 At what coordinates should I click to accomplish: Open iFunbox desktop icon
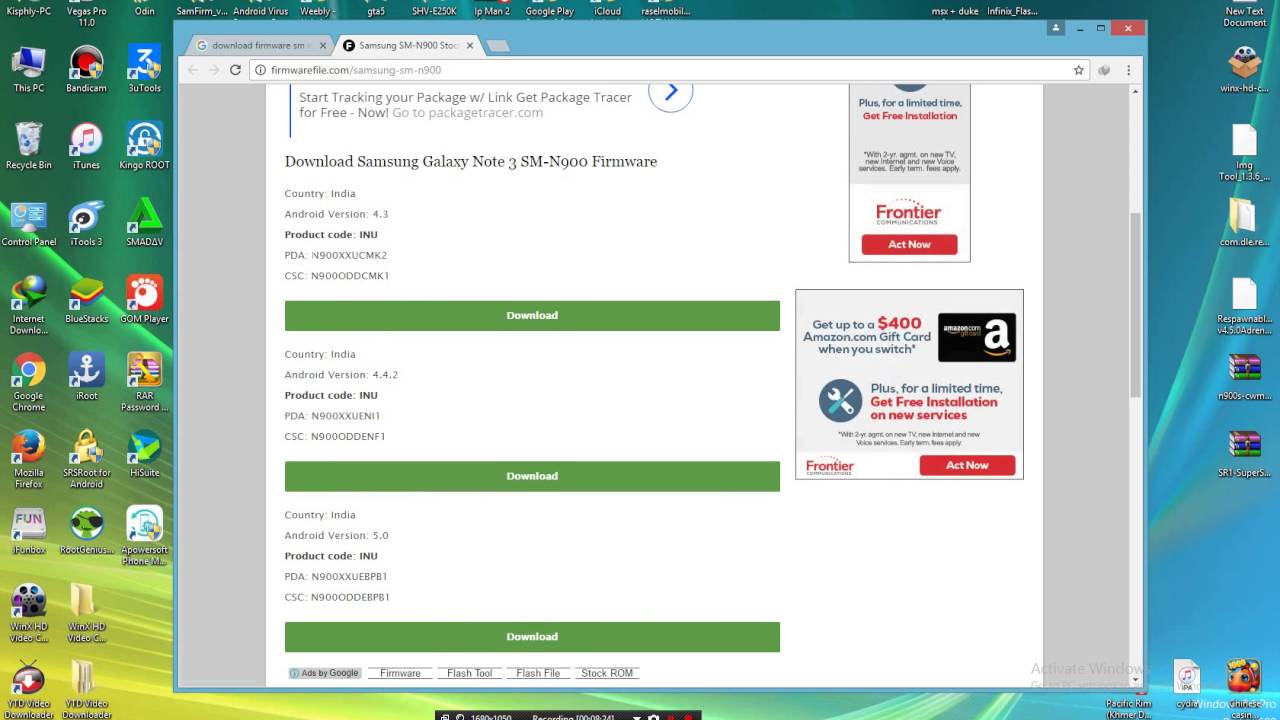[x=28, y=531]
